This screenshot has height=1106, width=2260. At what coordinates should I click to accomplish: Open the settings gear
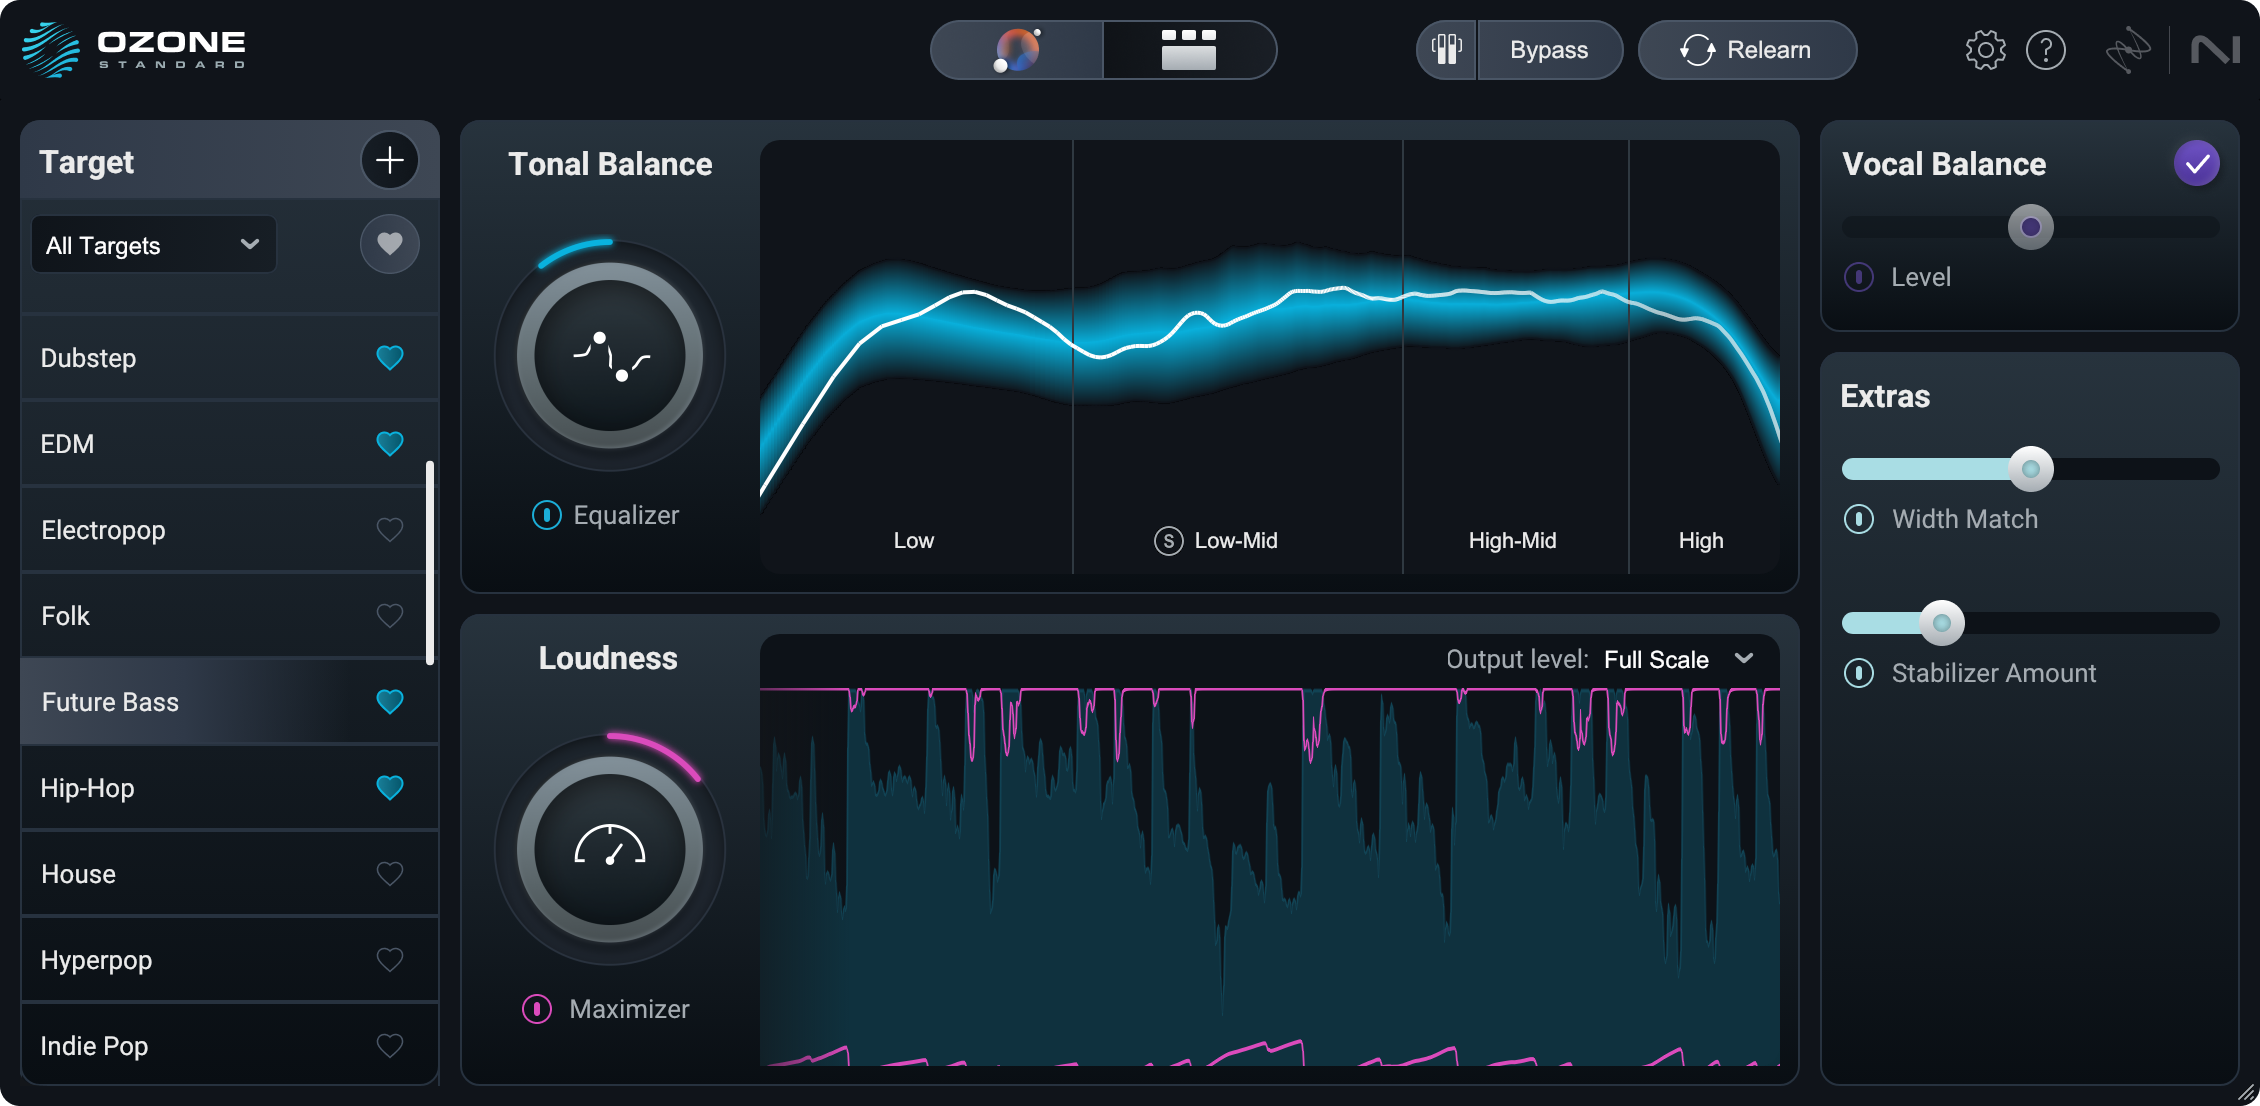pyautogui.click(x=1984, y=49)
